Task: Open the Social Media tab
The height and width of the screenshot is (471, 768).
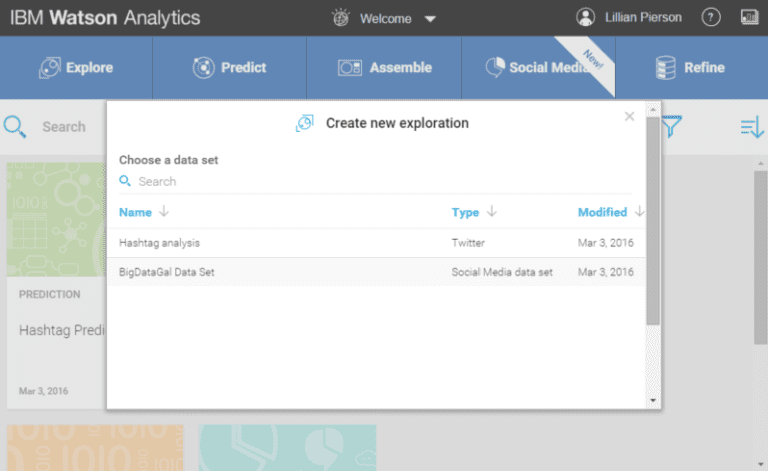Action: click(x=538, y=68)
